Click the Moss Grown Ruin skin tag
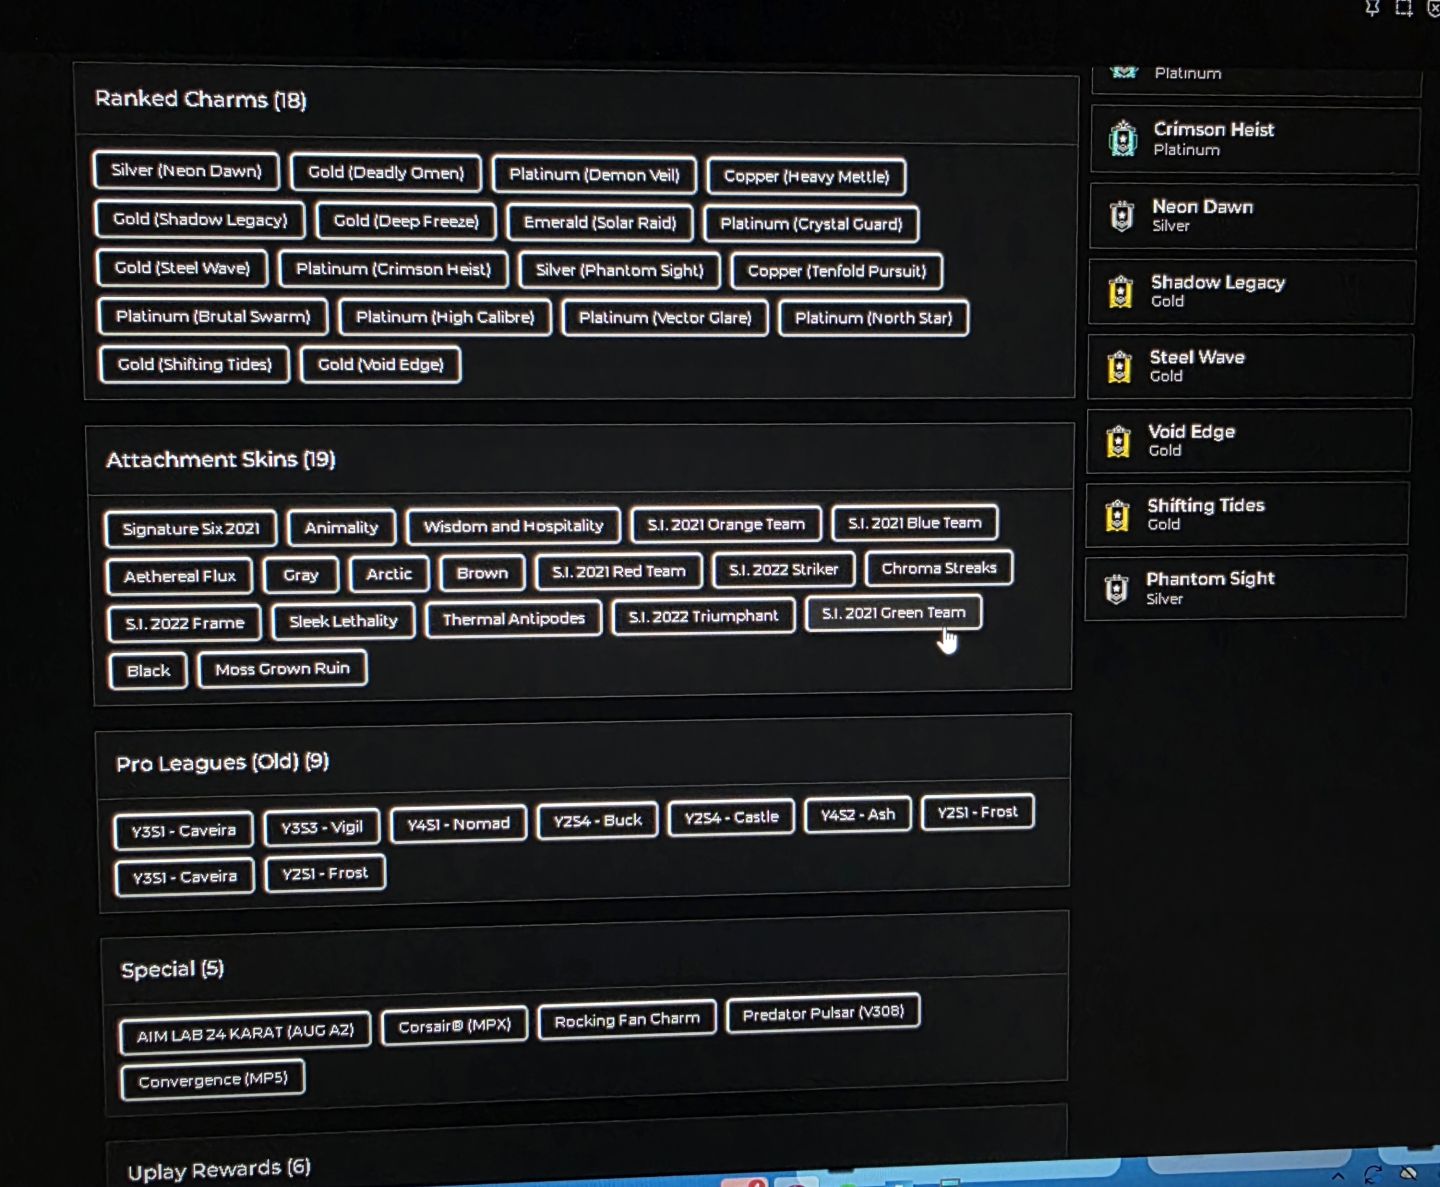The image size is (1440, 1187). point(282,668)
